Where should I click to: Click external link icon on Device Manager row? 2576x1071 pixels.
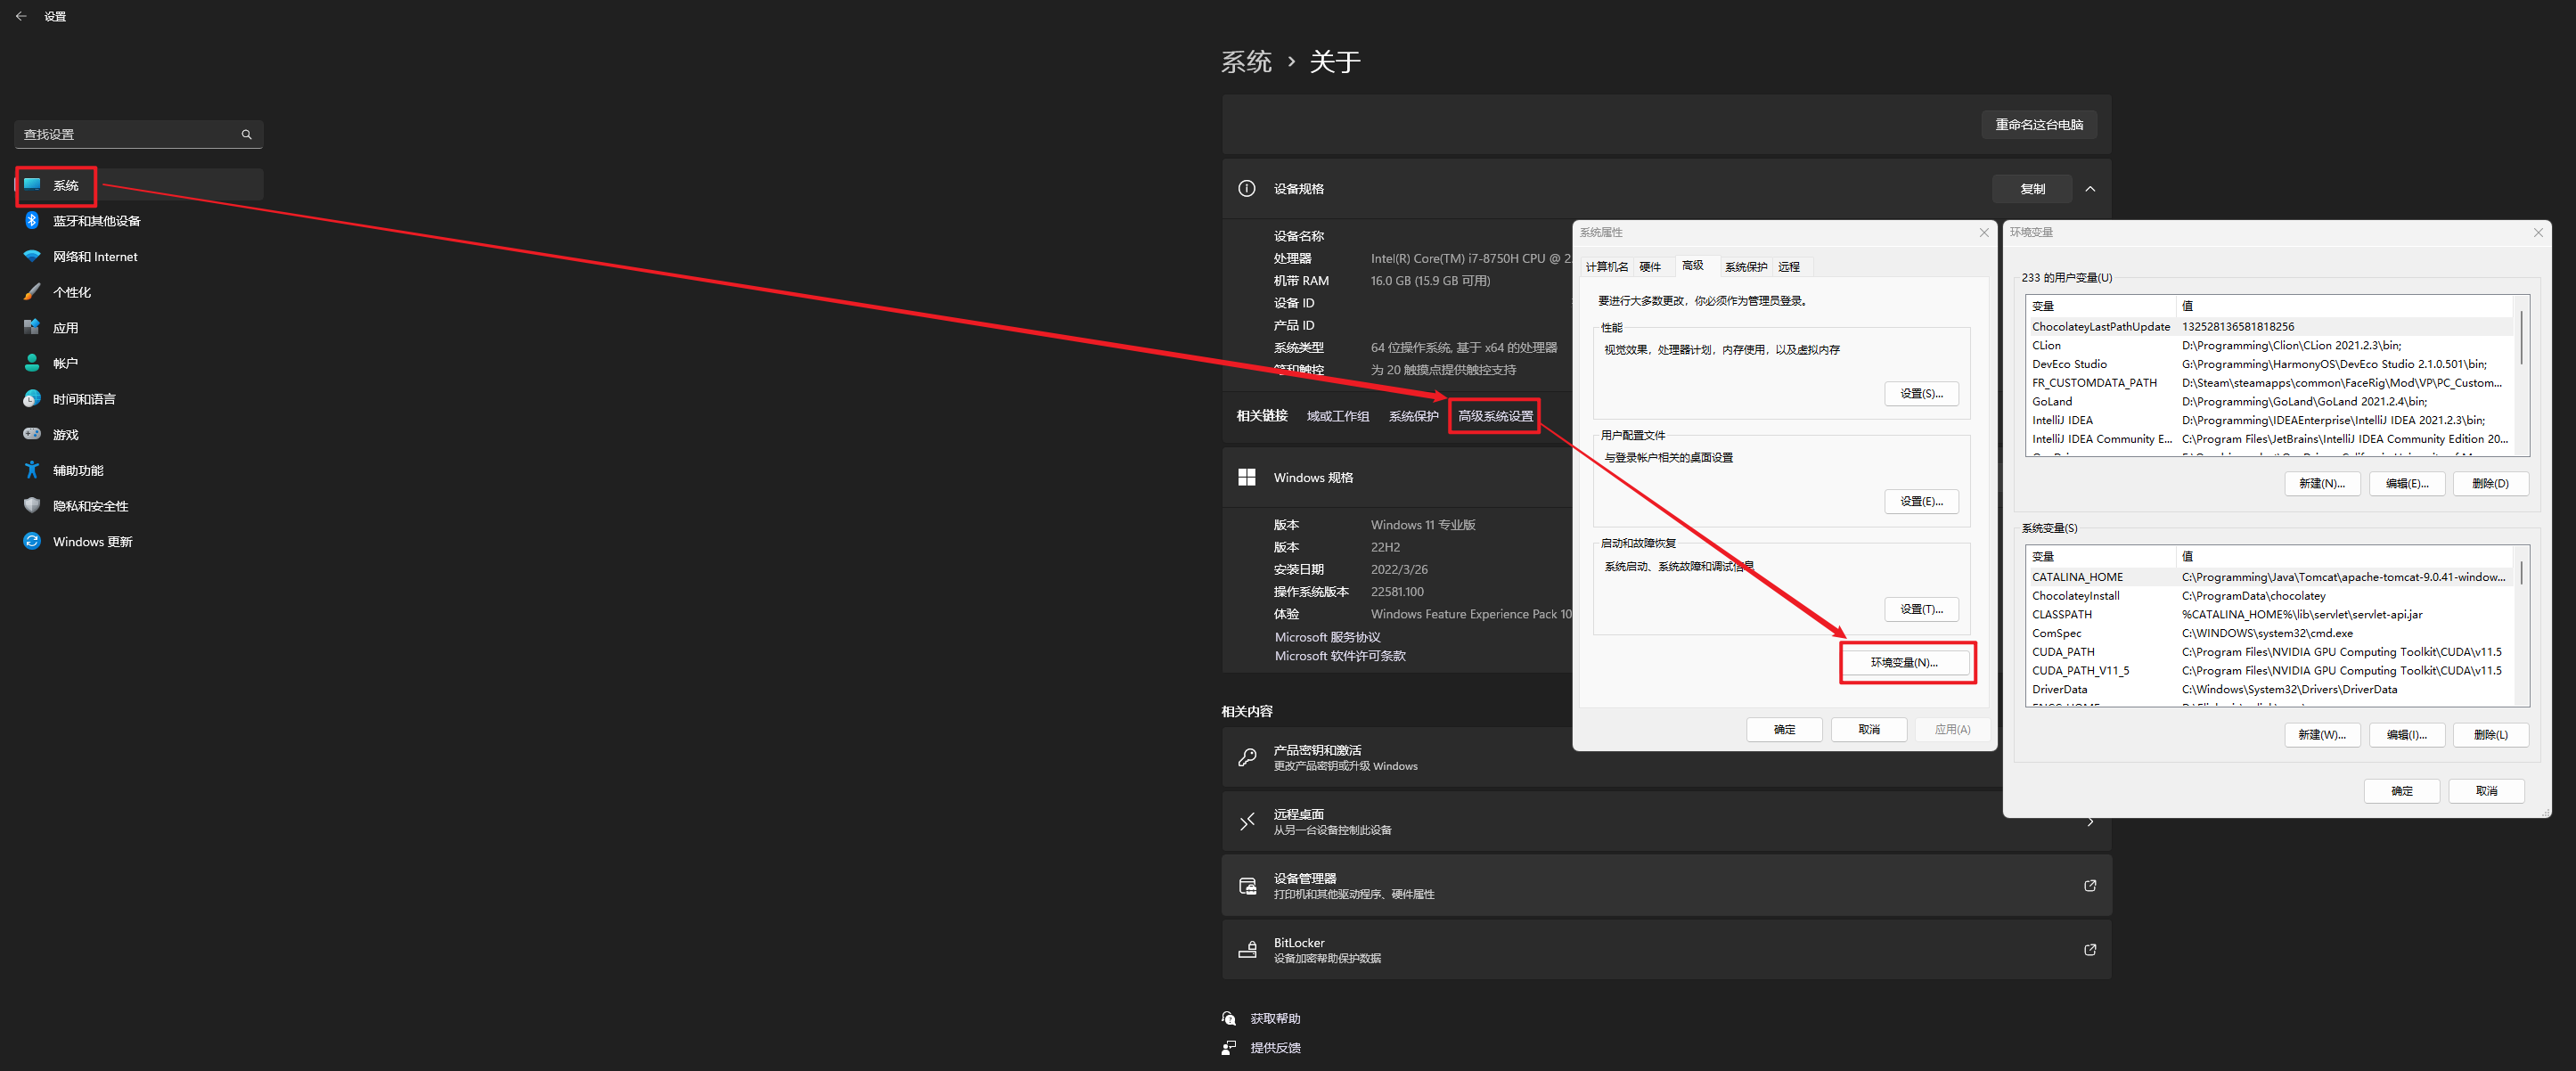[x=2090, y=885]
